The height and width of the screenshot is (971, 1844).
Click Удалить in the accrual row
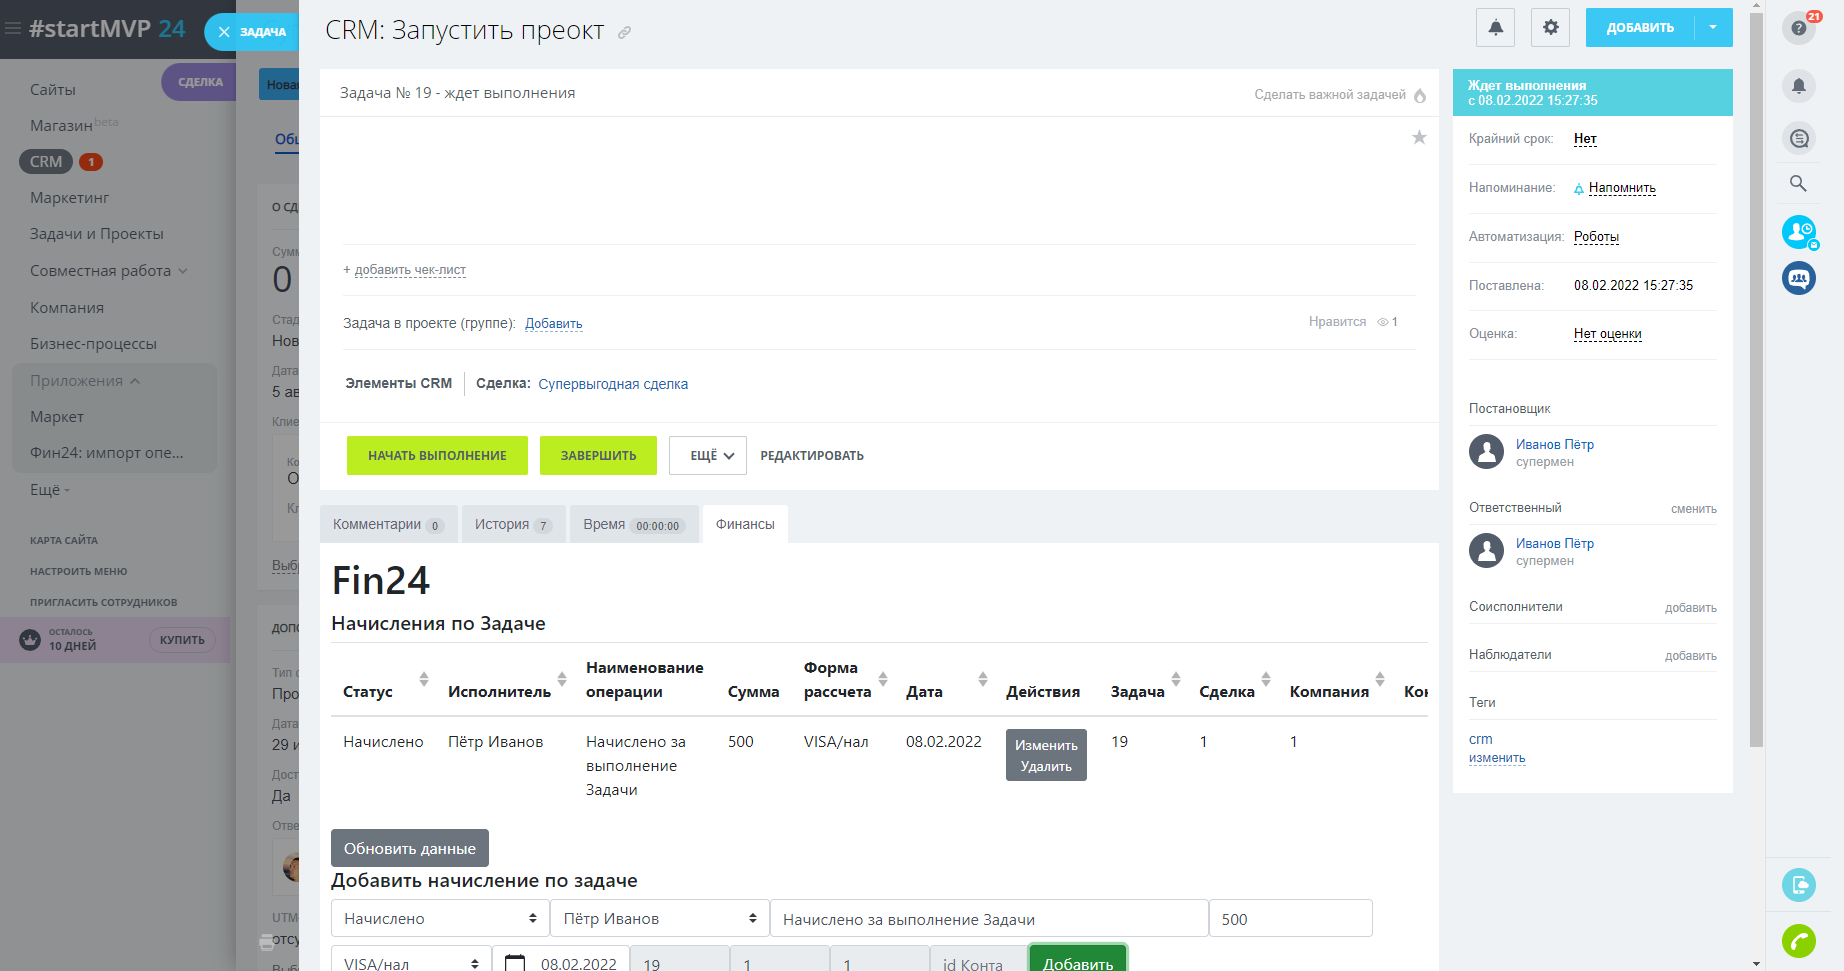(x=1046, y=767)
